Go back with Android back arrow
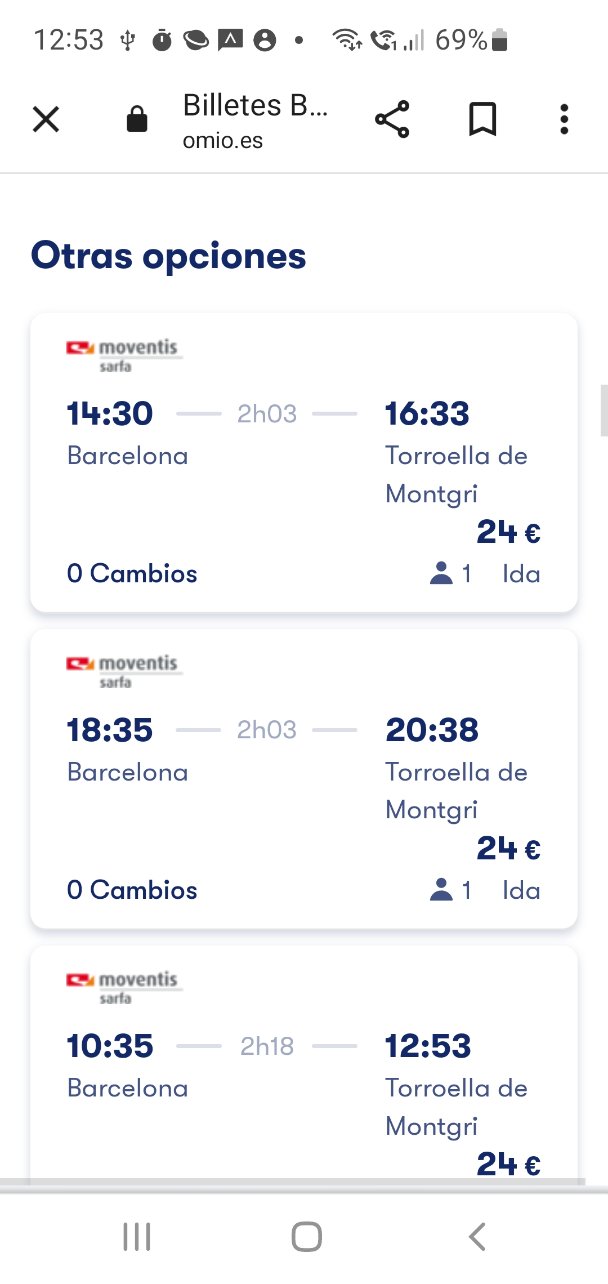608x1284 pixels. [x=477, y=1237]
